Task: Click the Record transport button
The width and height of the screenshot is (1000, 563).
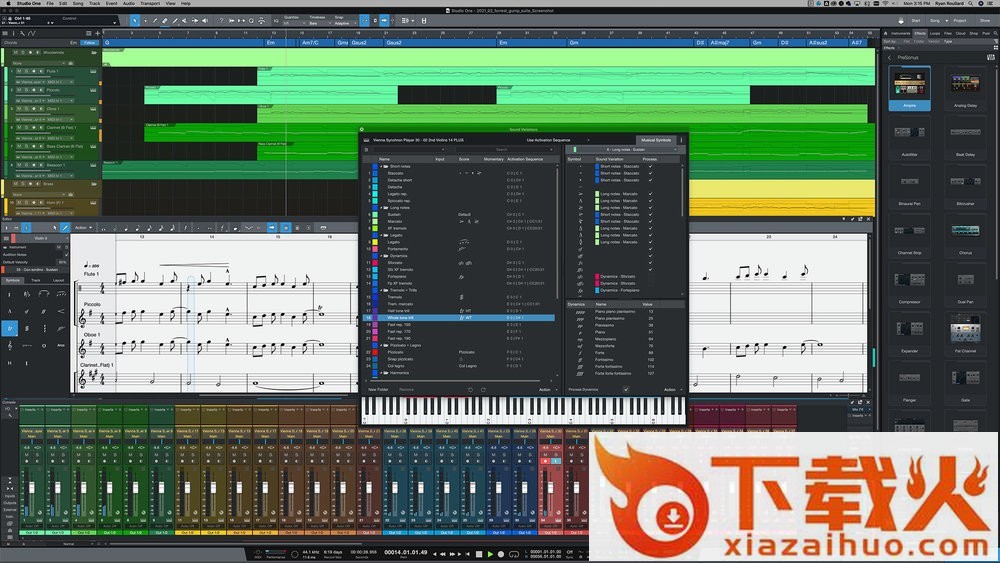Action: click(x=501, y=554)
